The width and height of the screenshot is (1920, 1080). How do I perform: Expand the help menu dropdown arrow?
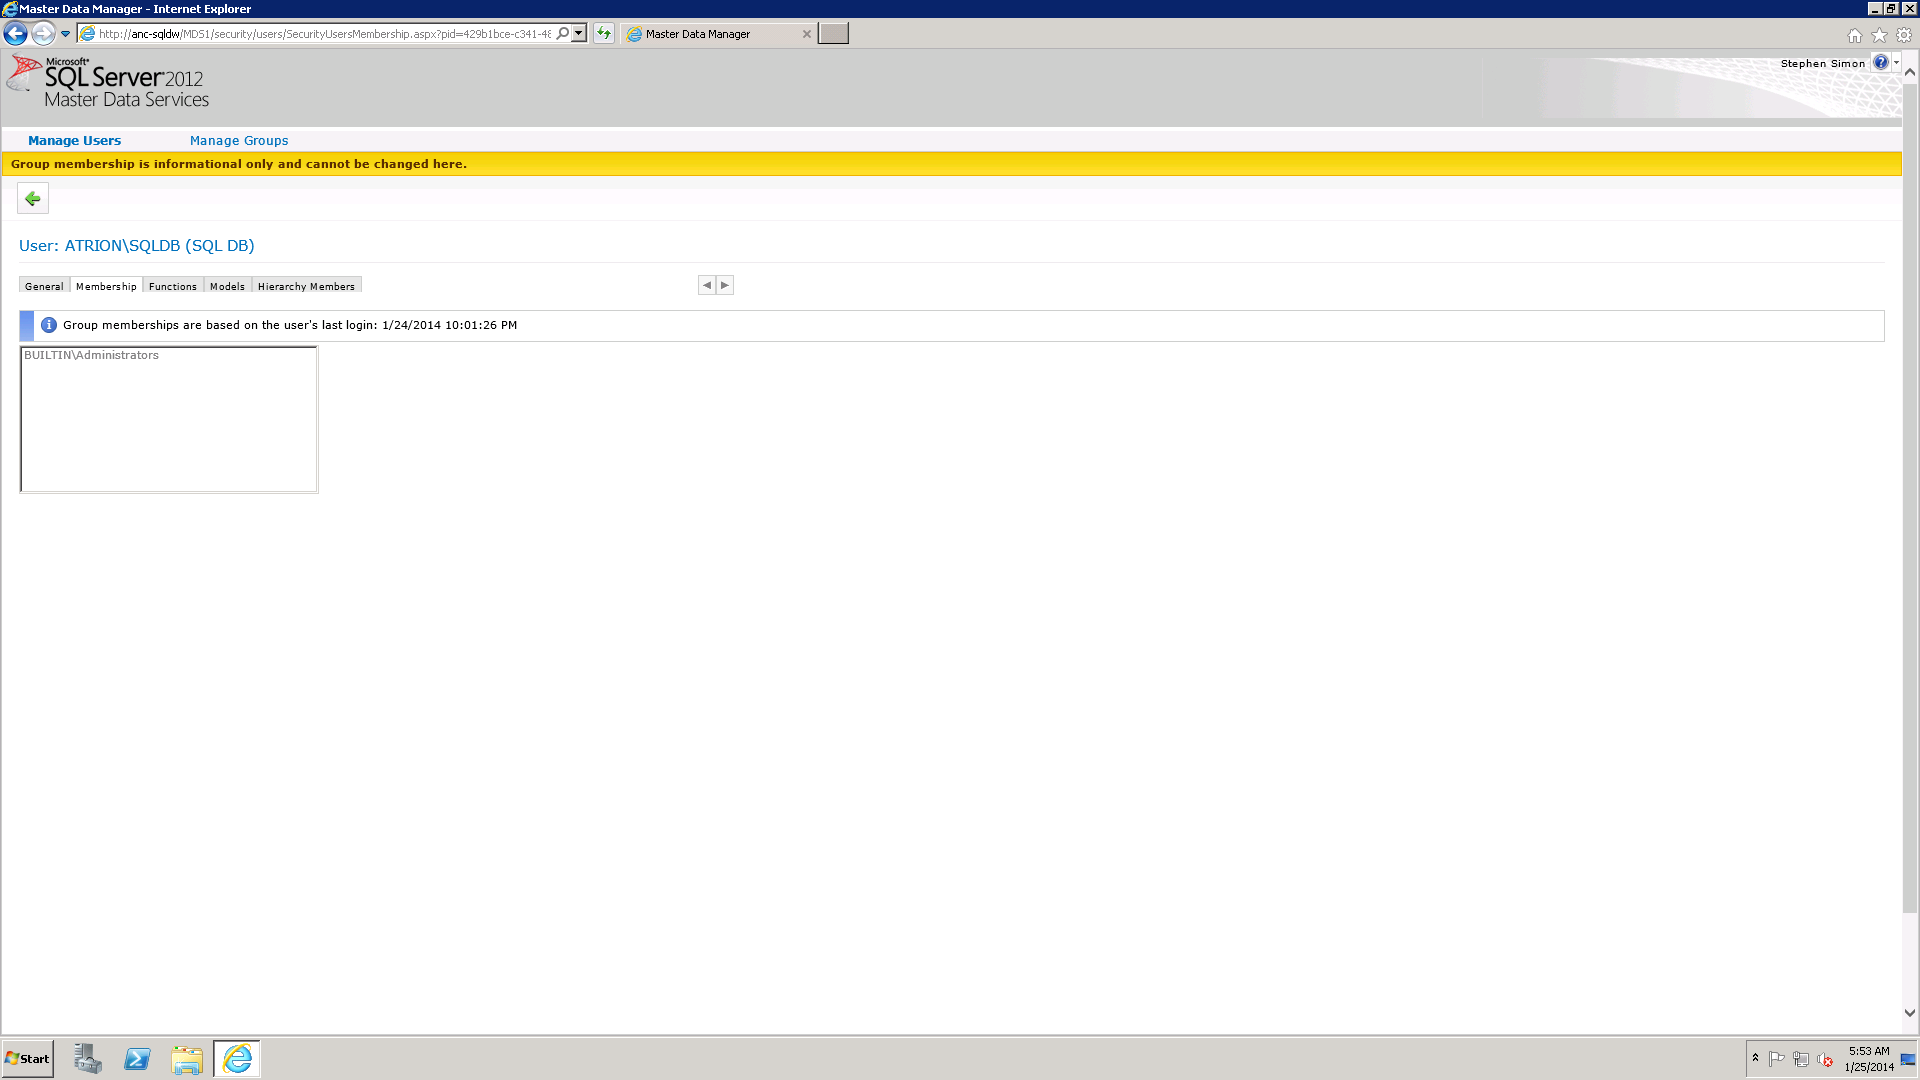[1896, 63]
